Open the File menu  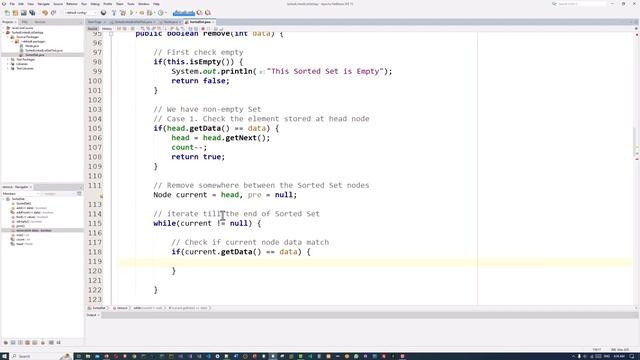tap(12, 4)
